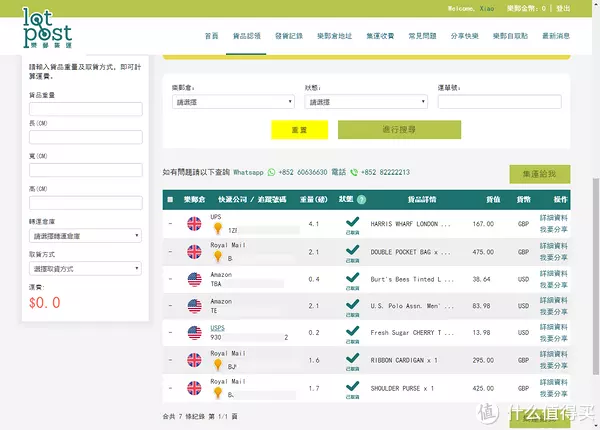Click the lotpost logo

(x=47, y=28)
